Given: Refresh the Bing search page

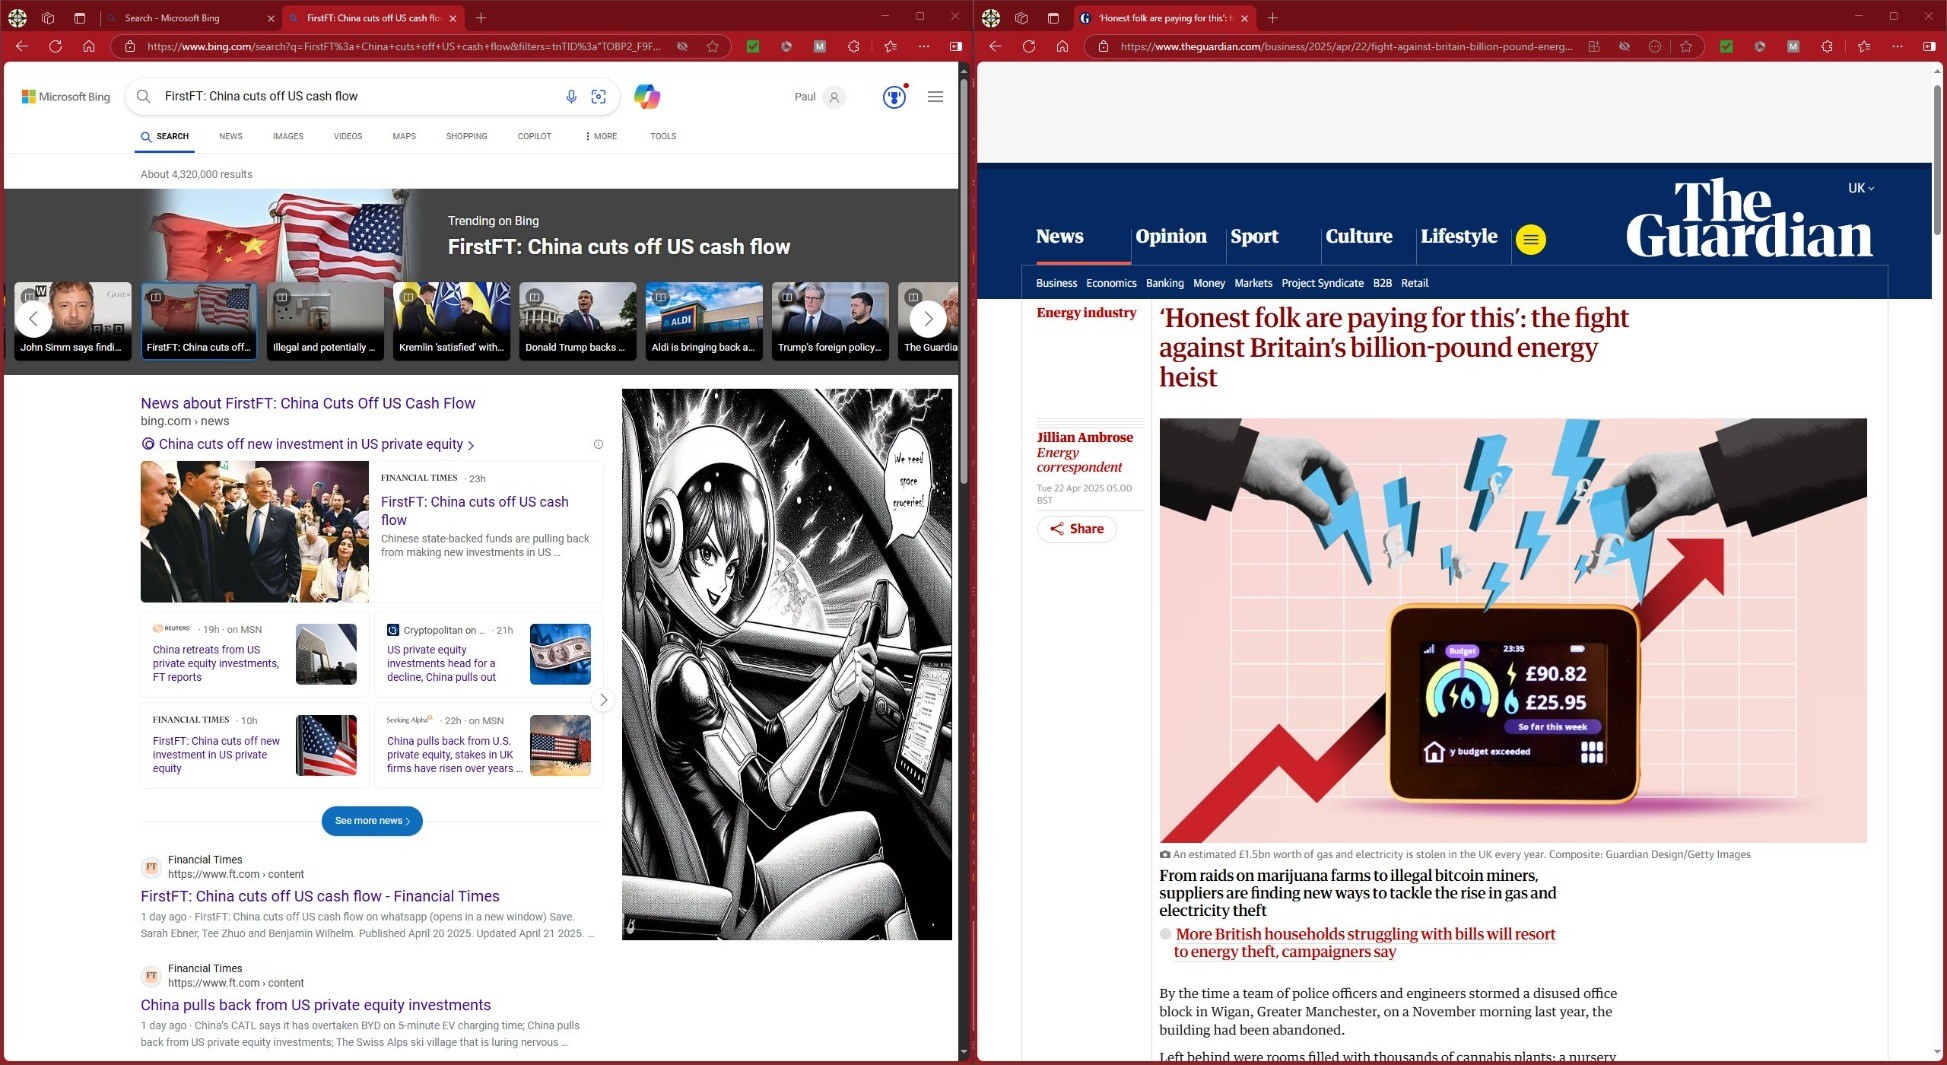Looking at the screenshot, I should (55, 46).
